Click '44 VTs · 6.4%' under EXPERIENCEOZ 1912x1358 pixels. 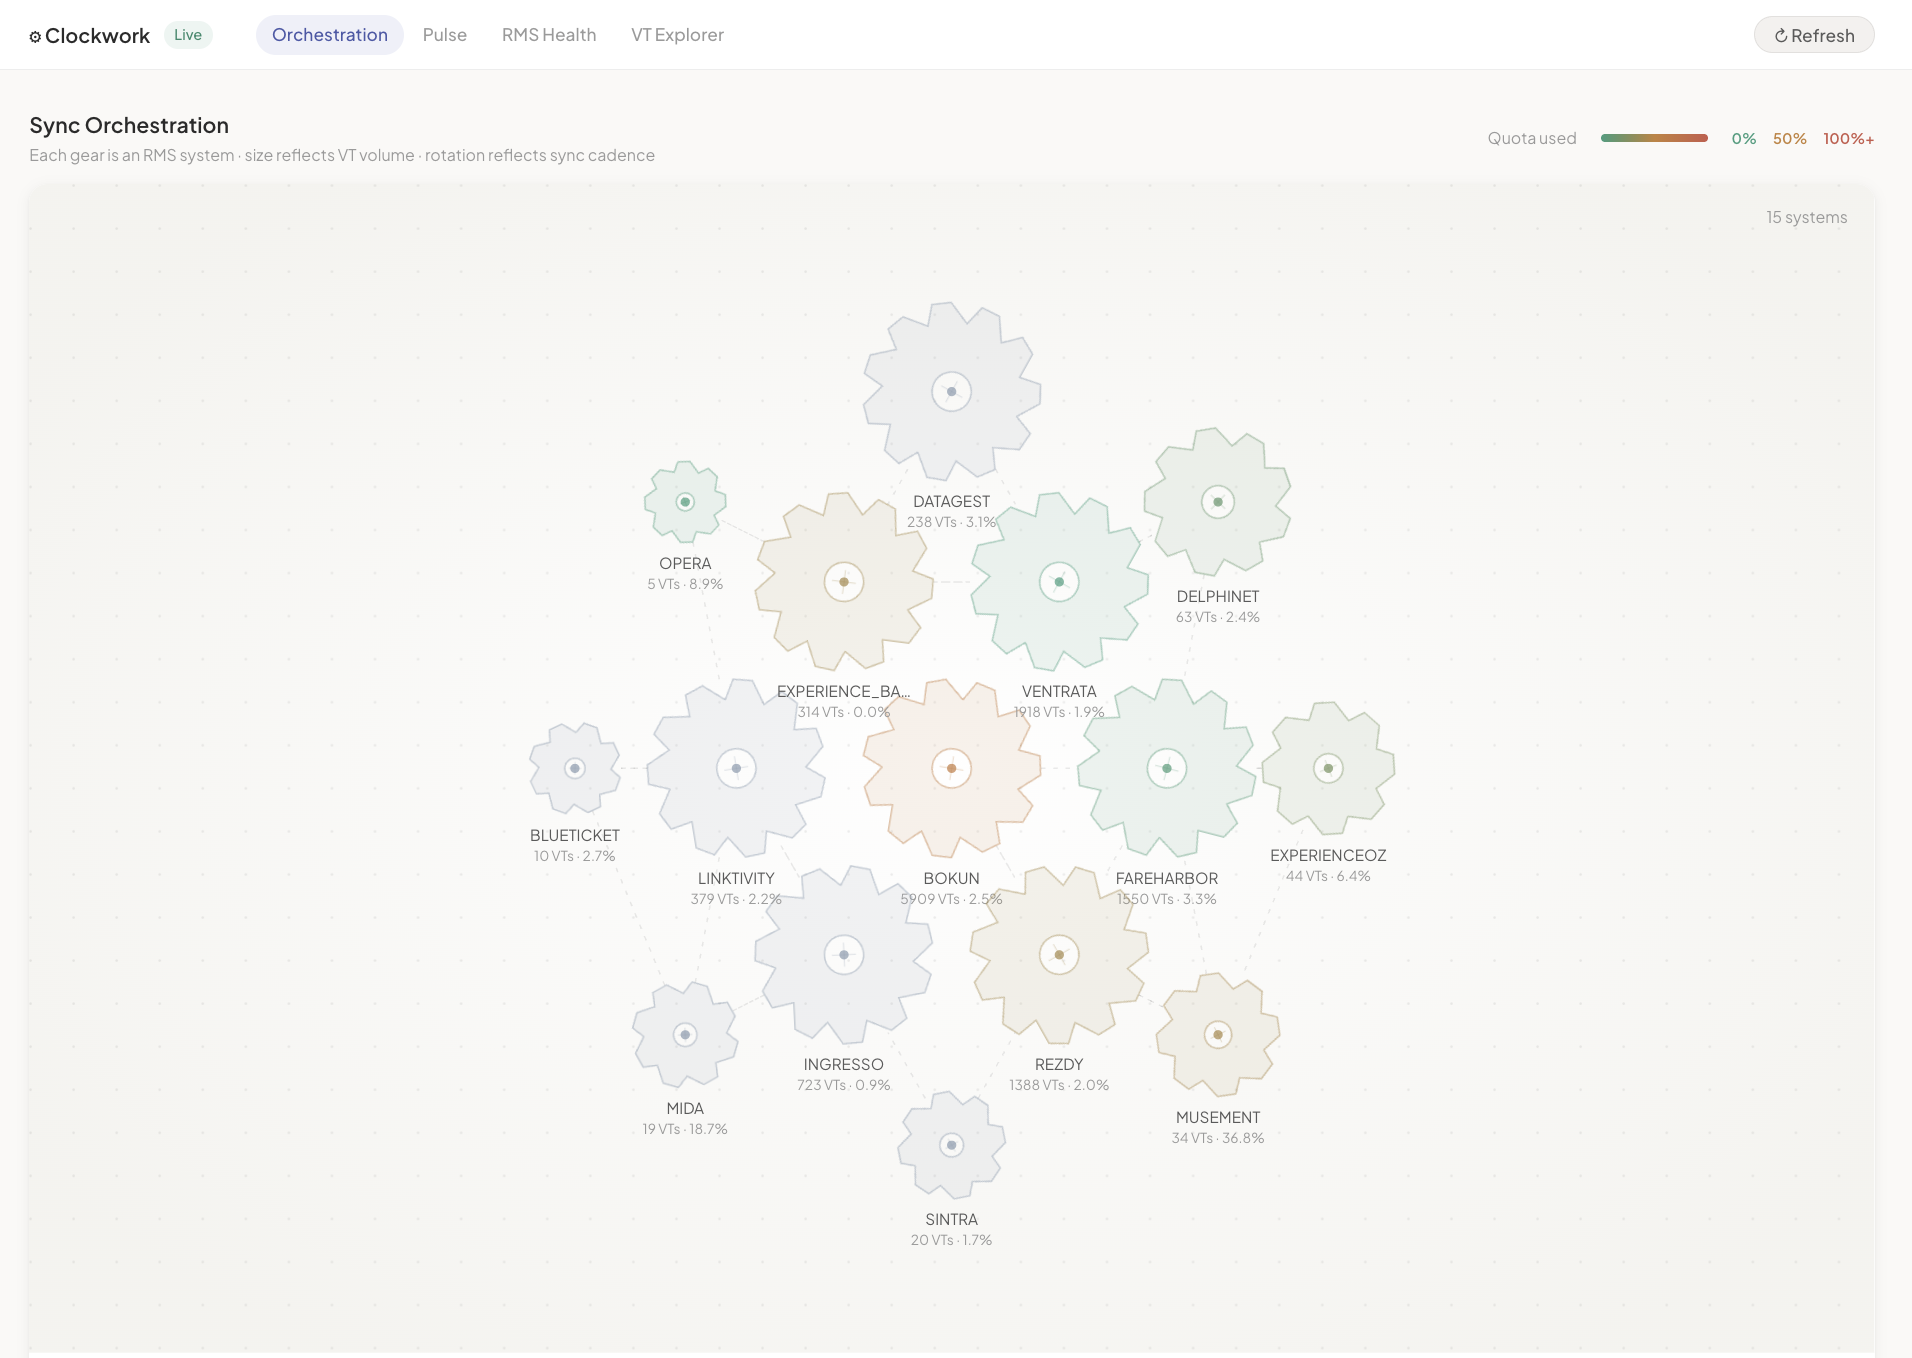[1328, 876]
